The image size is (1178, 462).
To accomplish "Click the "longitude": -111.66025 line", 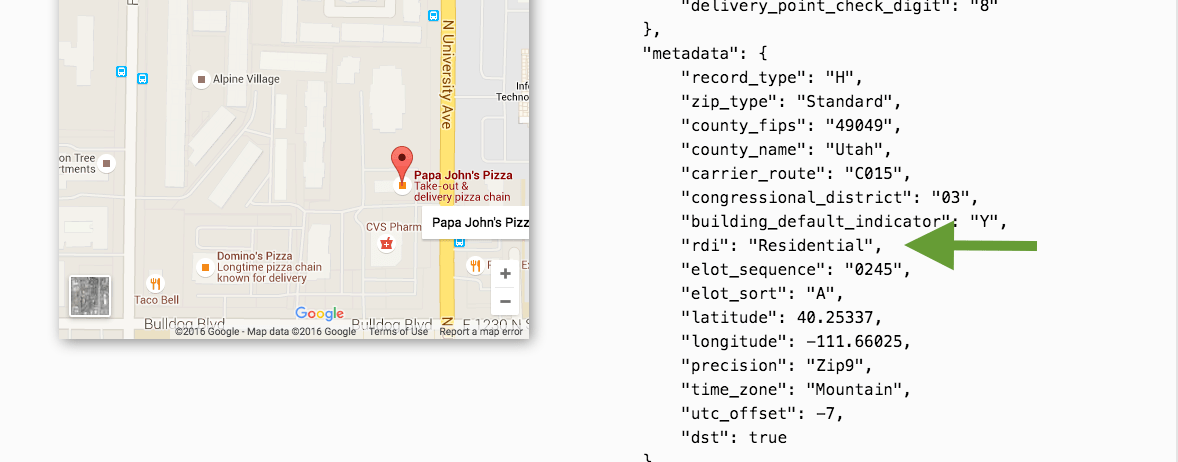I will [796, 342].
